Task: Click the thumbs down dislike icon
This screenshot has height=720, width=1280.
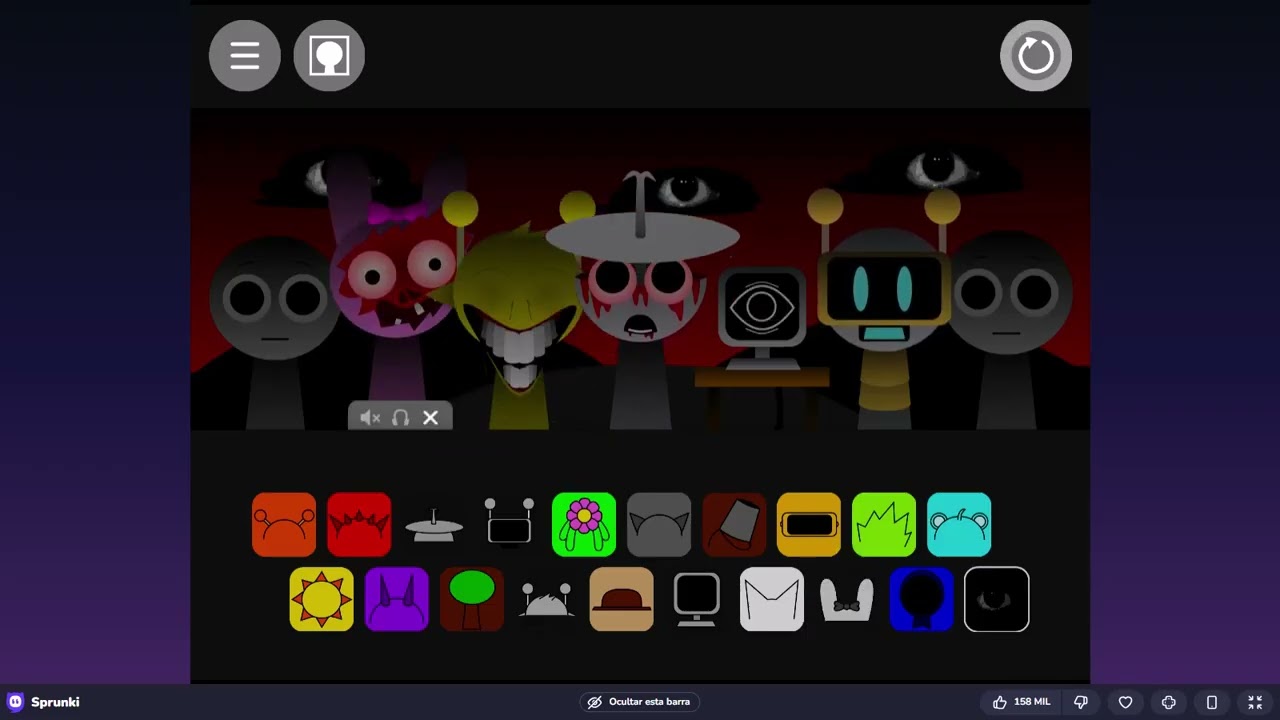Action: tap(1081, 702)
